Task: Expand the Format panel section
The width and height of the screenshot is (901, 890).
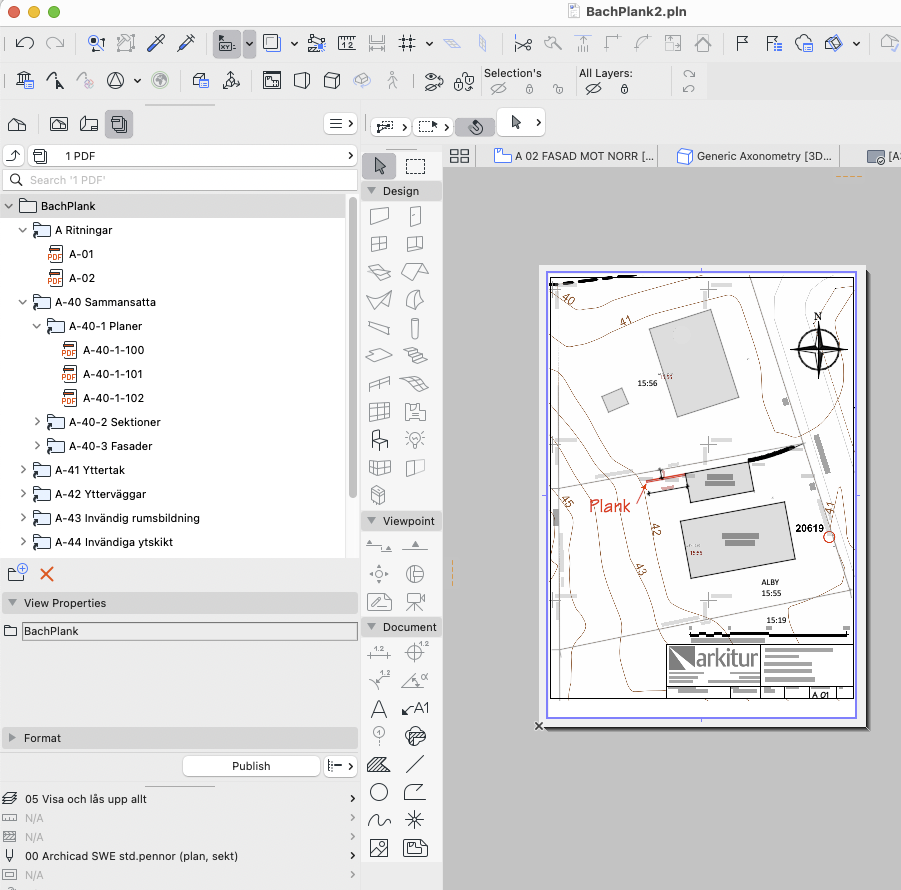Action: [x=12, y=738]
